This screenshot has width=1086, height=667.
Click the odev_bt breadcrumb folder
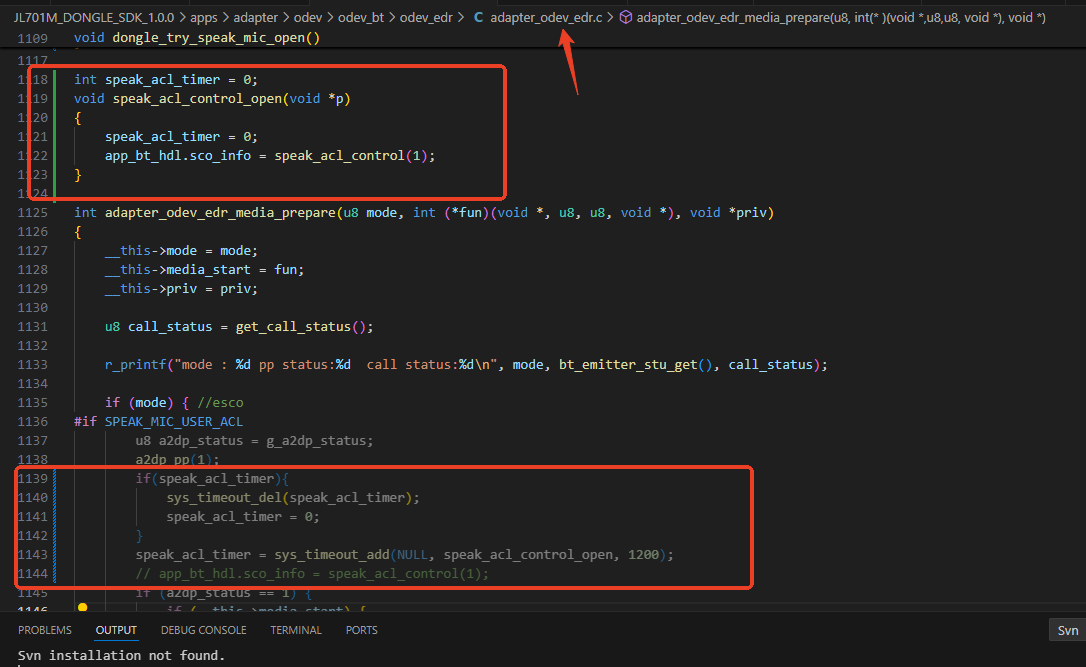pyautogui.click(x=361, y=17)
